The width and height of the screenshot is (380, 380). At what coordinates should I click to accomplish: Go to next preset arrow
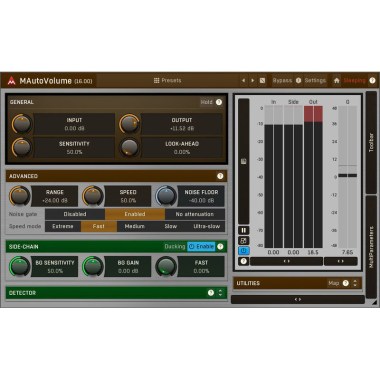tap(252, 80)
